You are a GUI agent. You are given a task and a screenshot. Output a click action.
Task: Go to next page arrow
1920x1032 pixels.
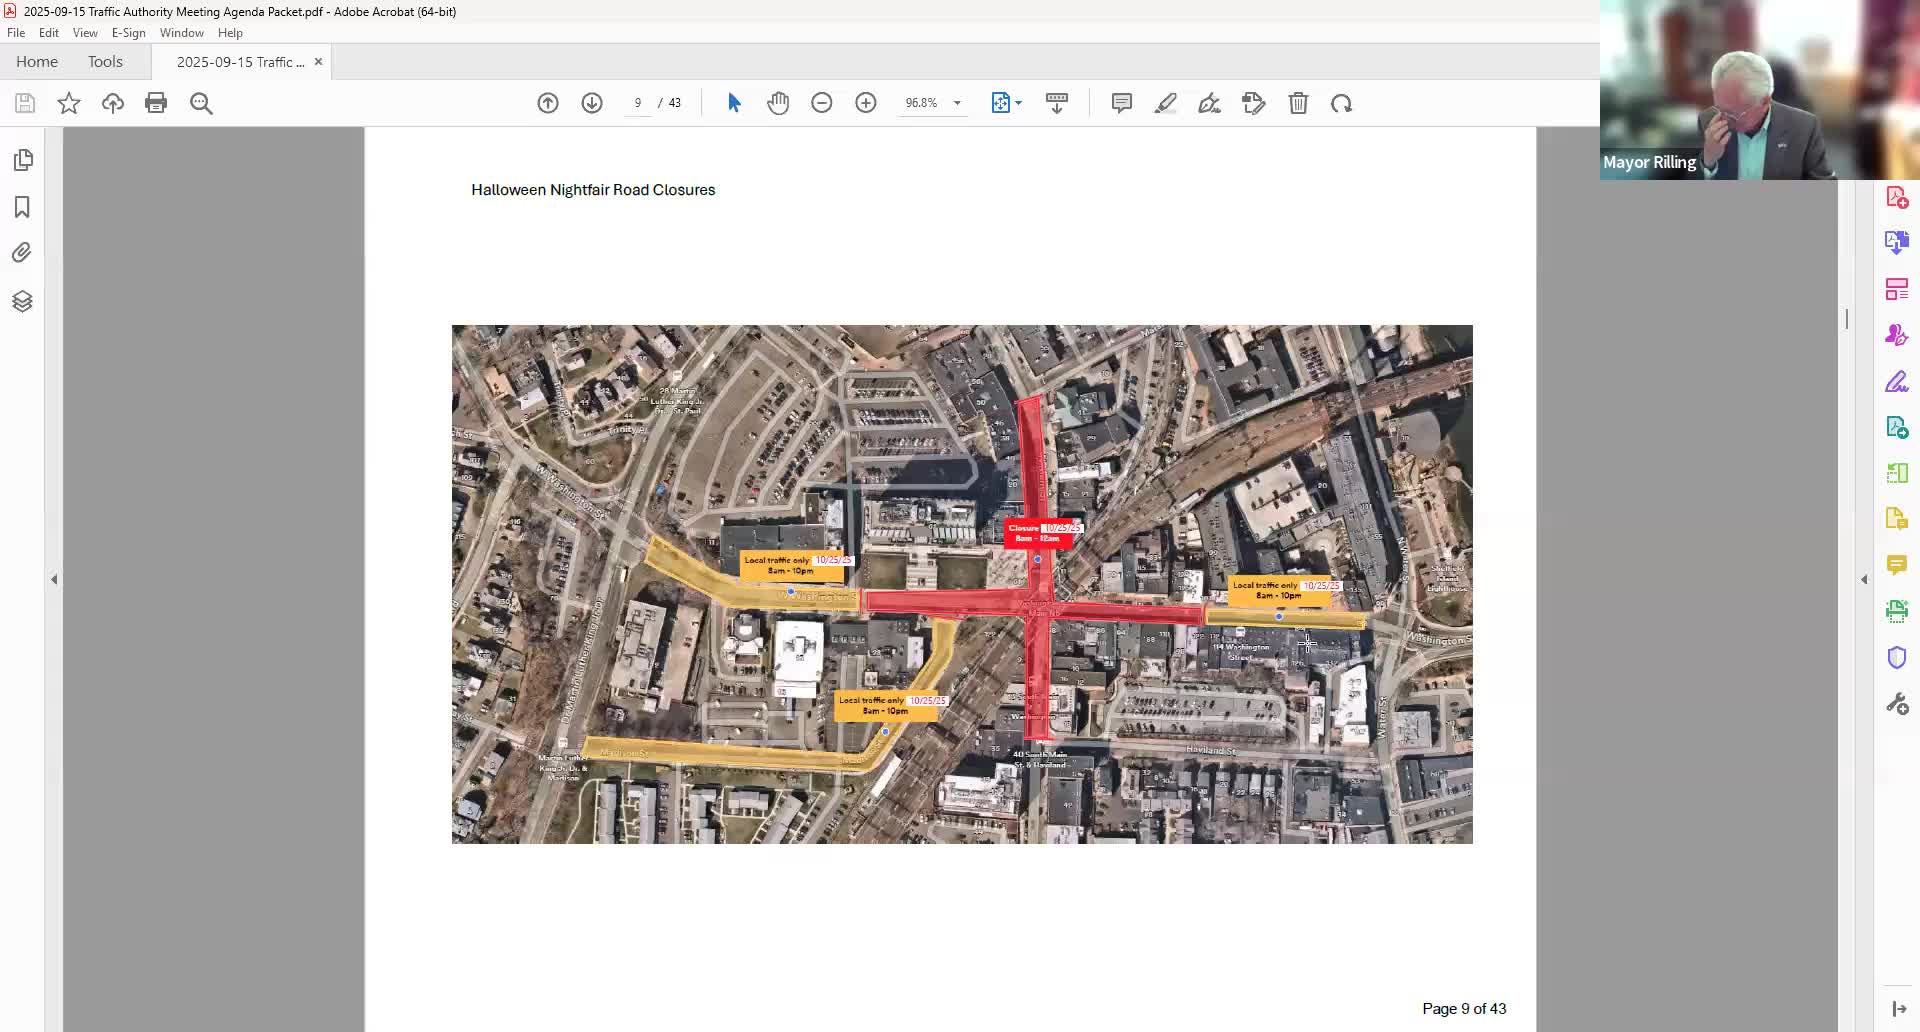point(592,103)
